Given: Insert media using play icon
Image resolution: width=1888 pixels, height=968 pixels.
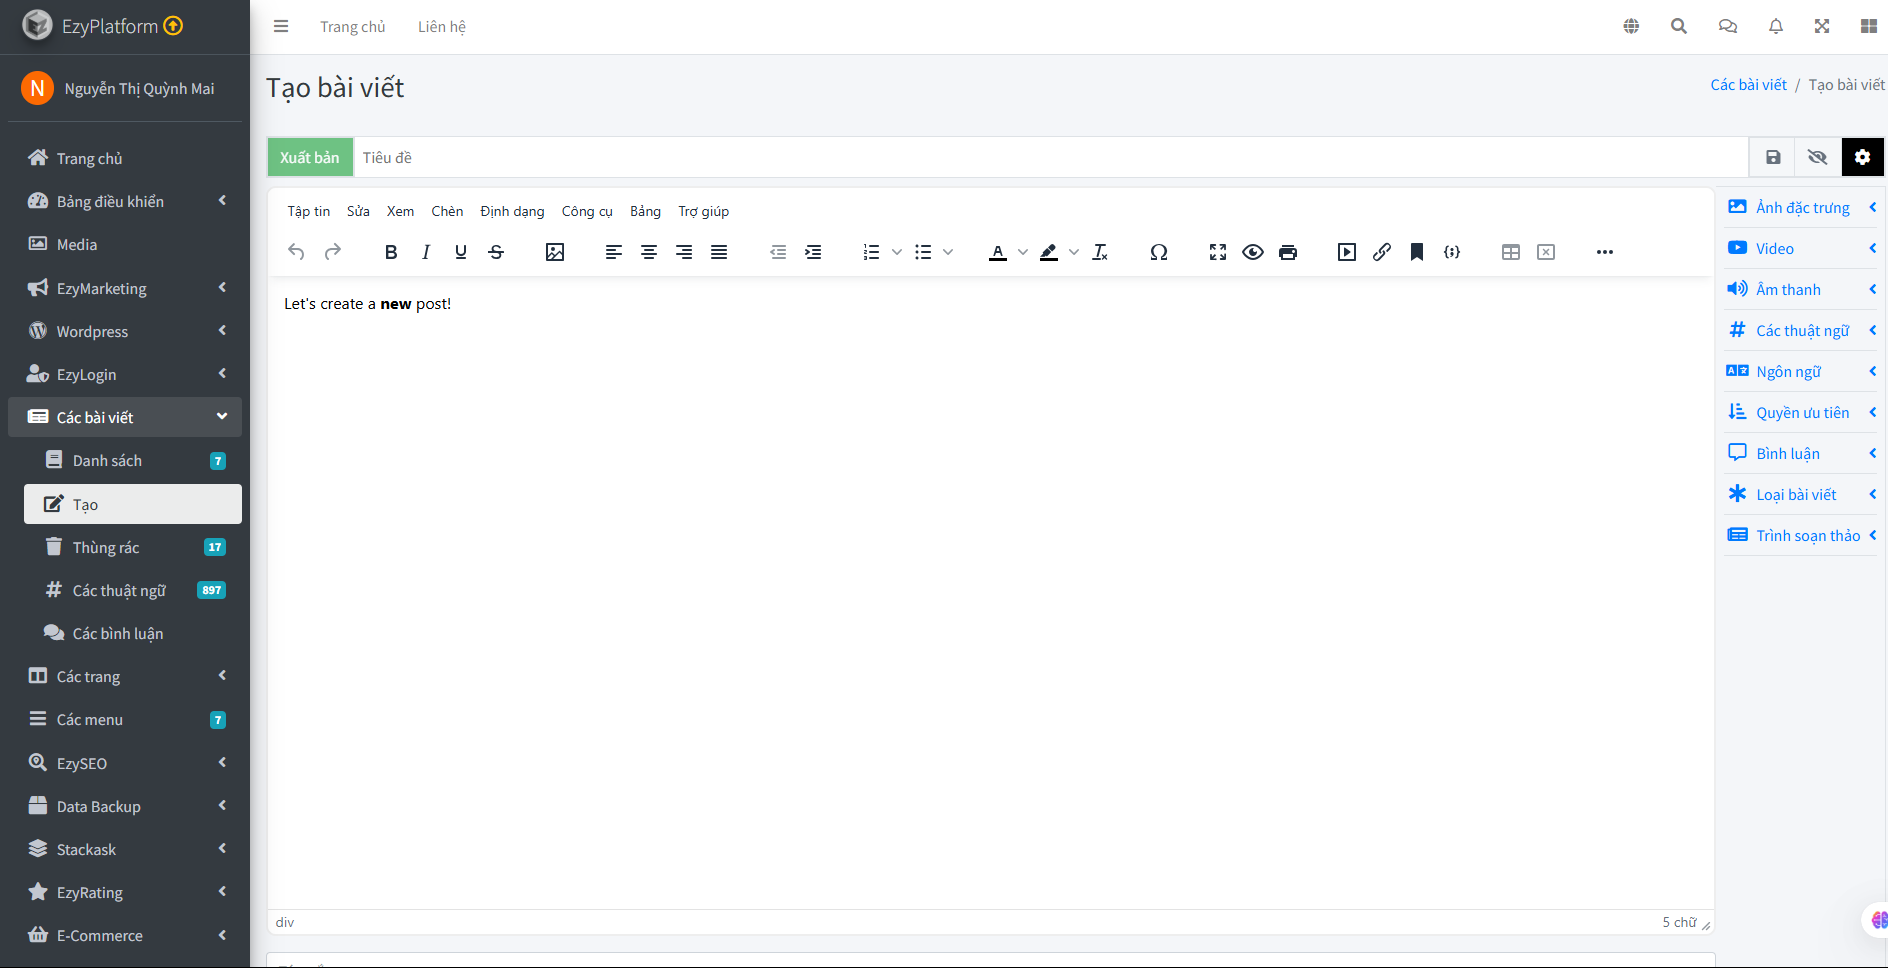Looking at the screenshot, I should (1347, 252).
